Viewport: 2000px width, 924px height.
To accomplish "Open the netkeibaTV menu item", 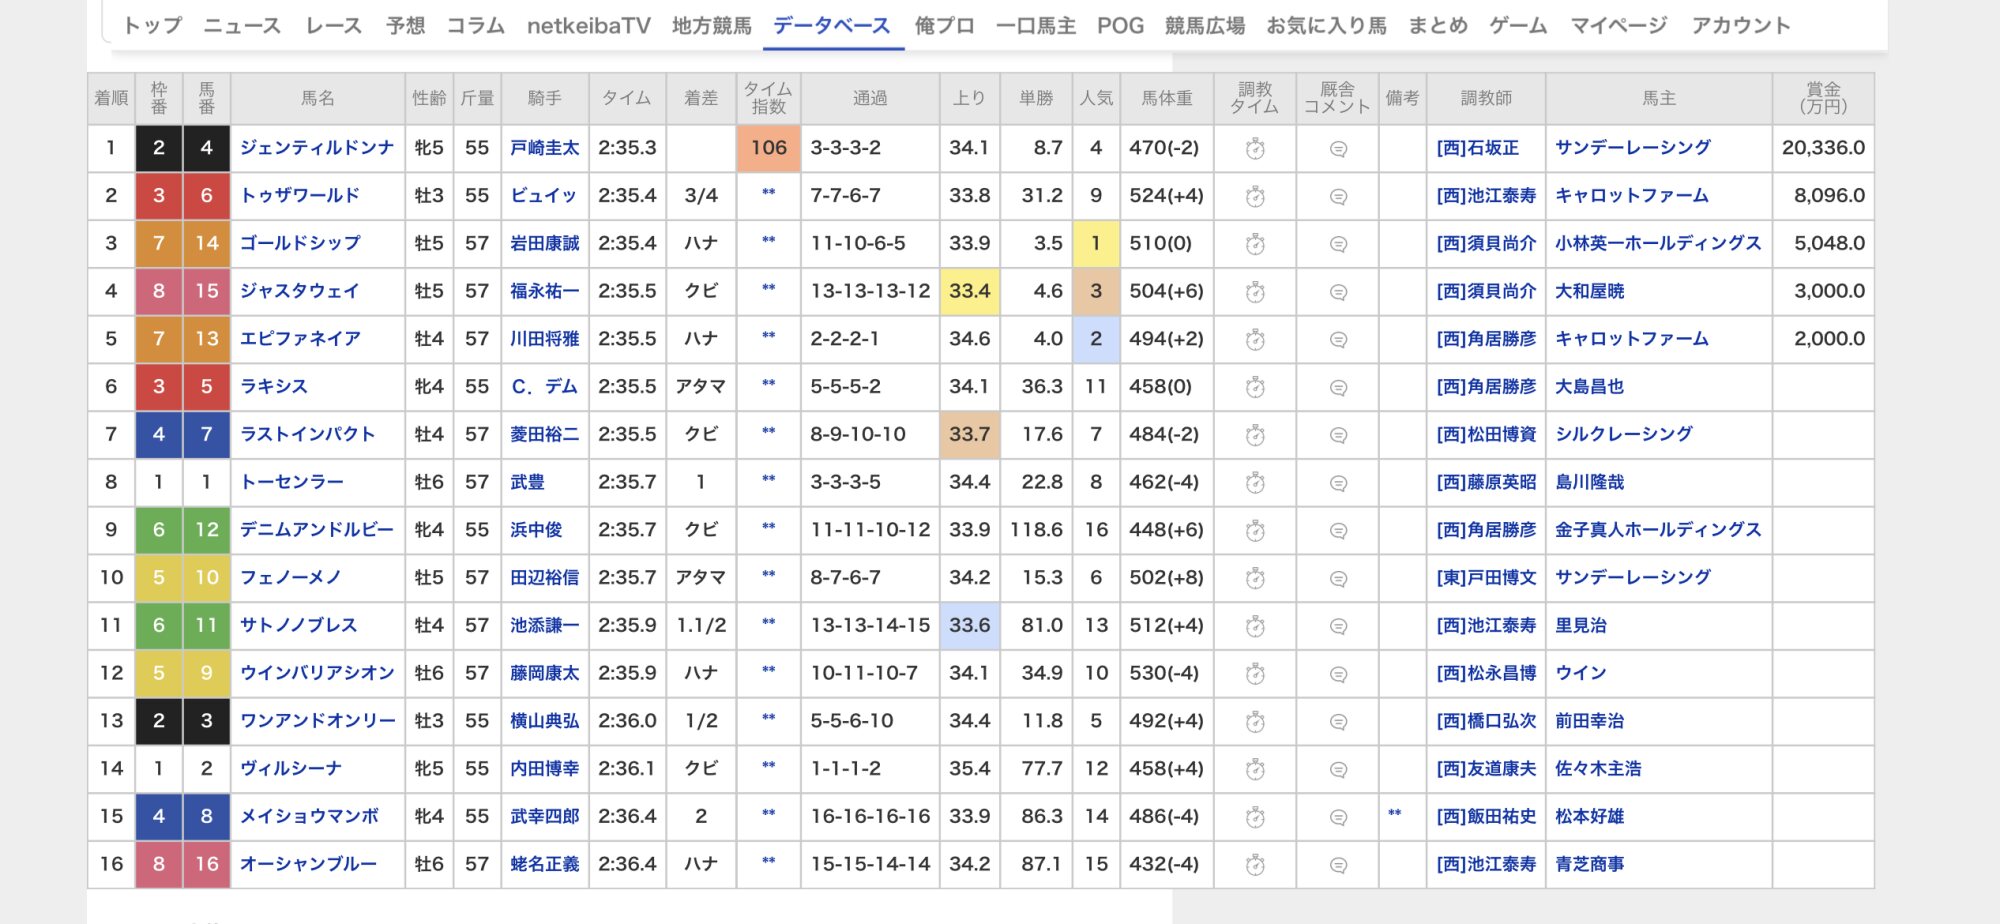I will point(588,26).
